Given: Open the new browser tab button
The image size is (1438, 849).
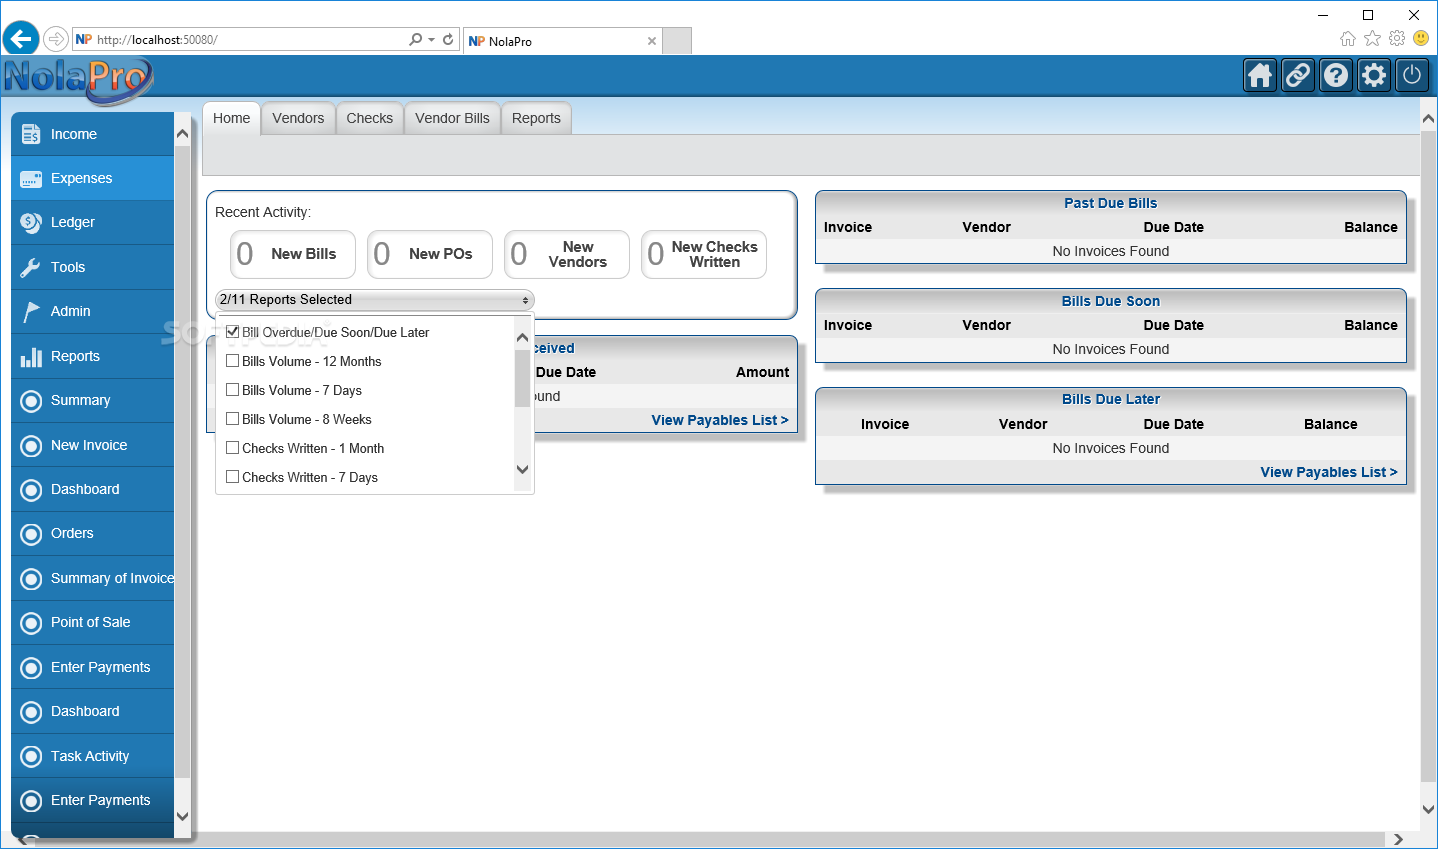Looking at the screenshot, I should point(678,41).
